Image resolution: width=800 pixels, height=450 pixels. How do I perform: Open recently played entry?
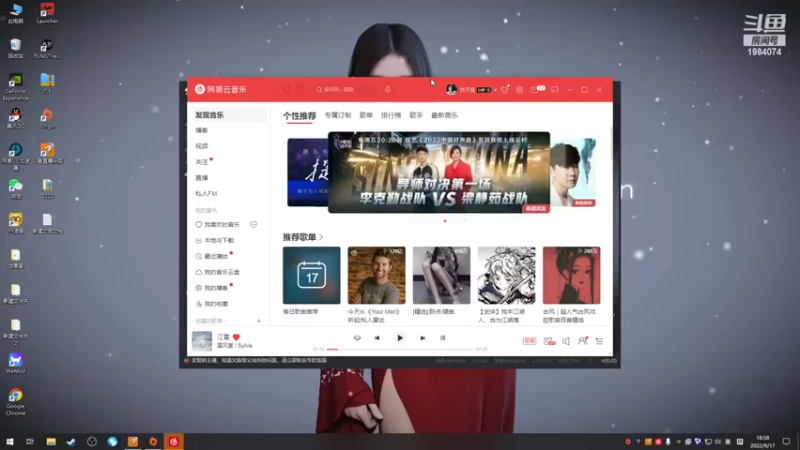point(212,256)
